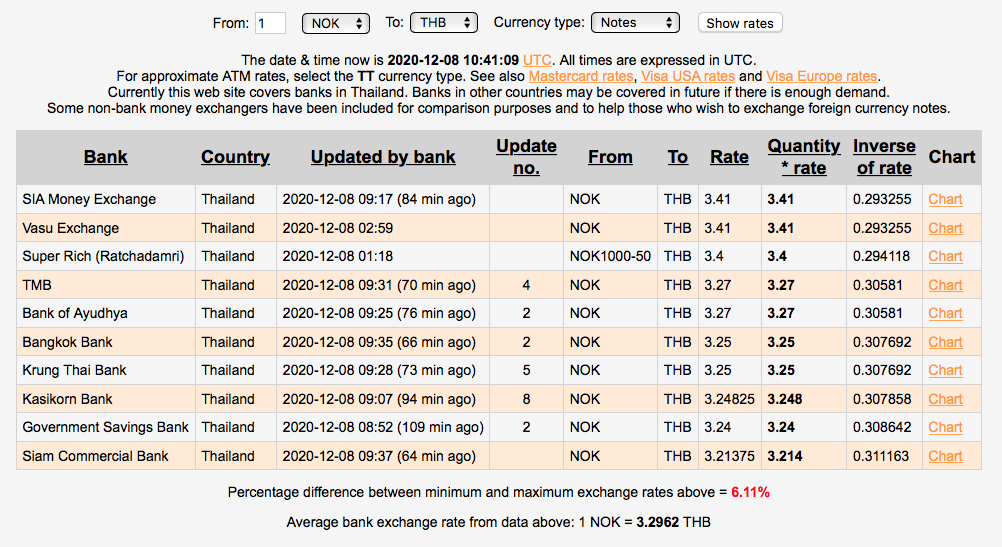Sort by Updated by bank header

click(x=383, y=157)
